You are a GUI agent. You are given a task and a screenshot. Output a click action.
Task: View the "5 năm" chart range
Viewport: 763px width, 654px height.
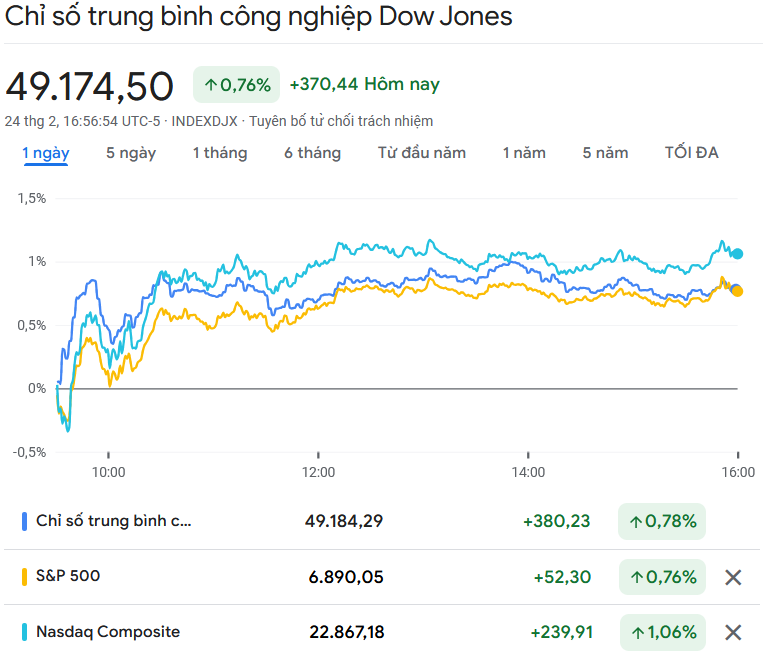click(x=605, y=153)
